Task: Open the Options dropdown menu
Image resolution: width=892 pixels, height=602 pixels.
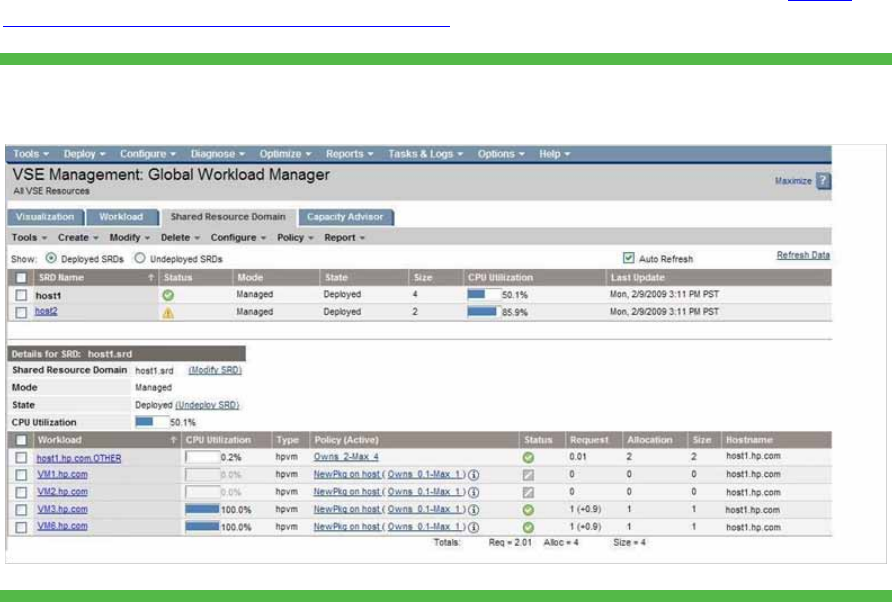Action: [501, 154]
